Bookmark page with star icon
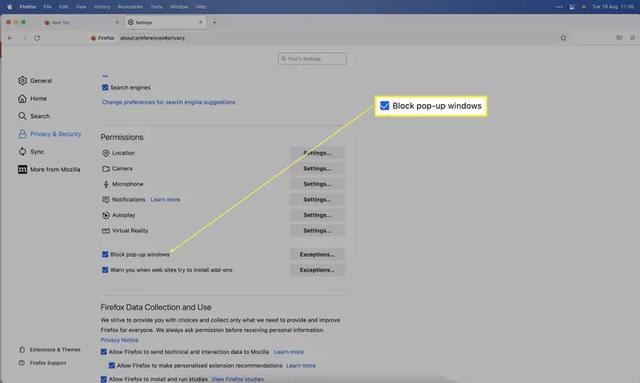This screenshot has width=640, height=383. click(563, 38)
